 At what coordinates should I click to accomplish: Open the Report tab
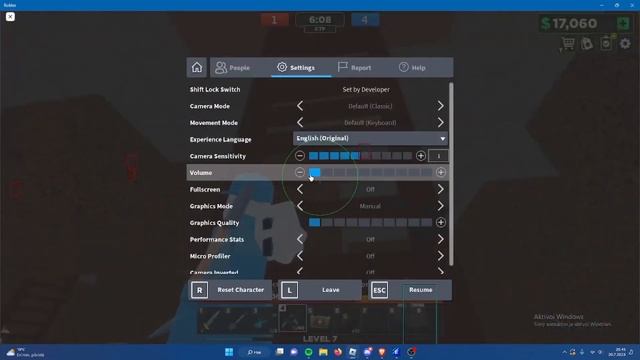tap(354, 67)
